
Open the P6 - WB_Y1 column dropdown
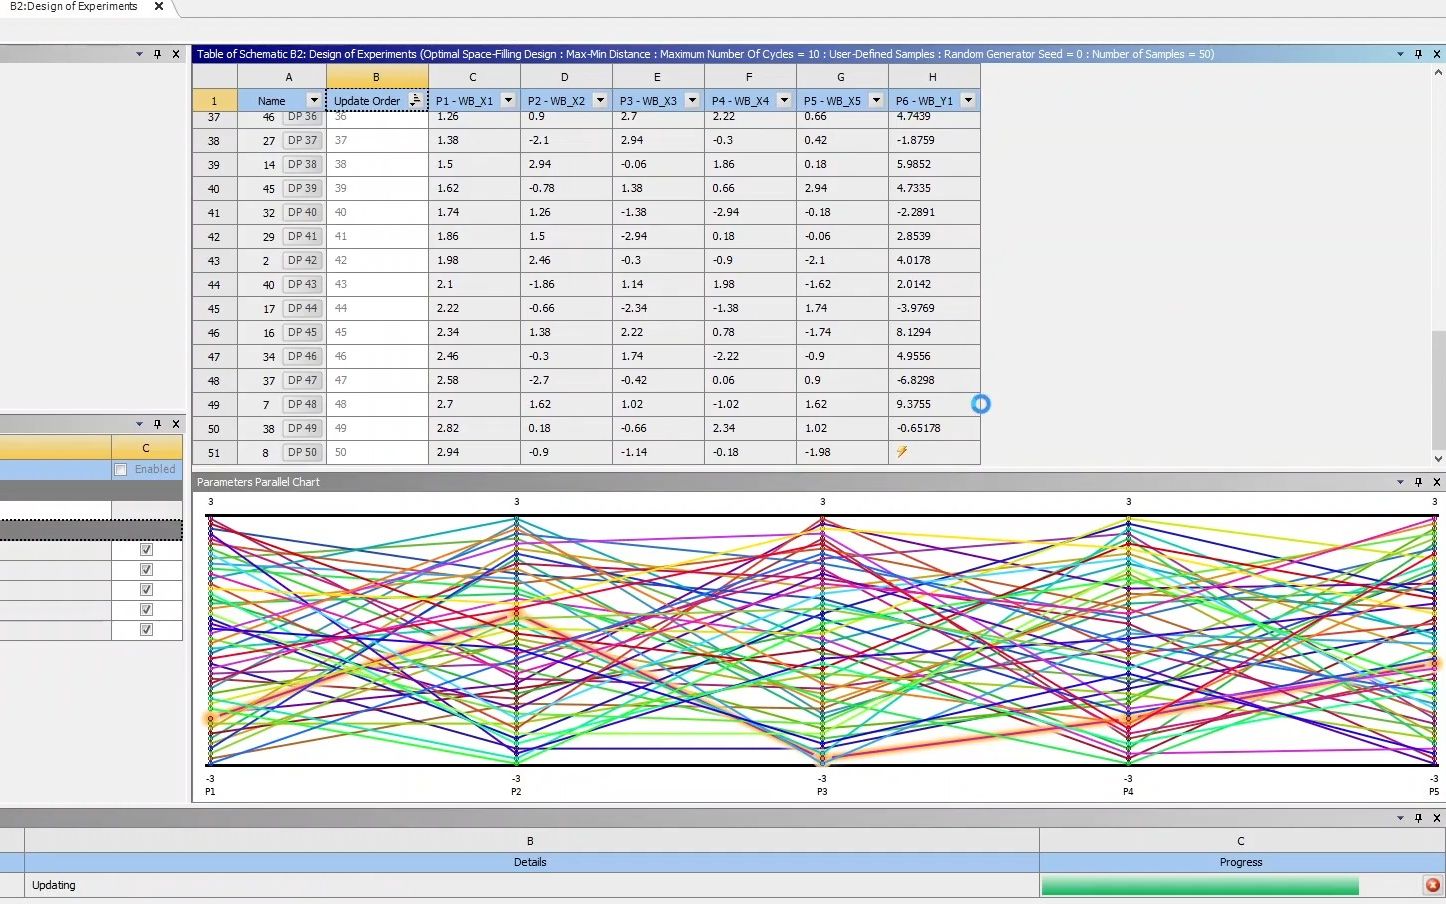tap(968, 100)
